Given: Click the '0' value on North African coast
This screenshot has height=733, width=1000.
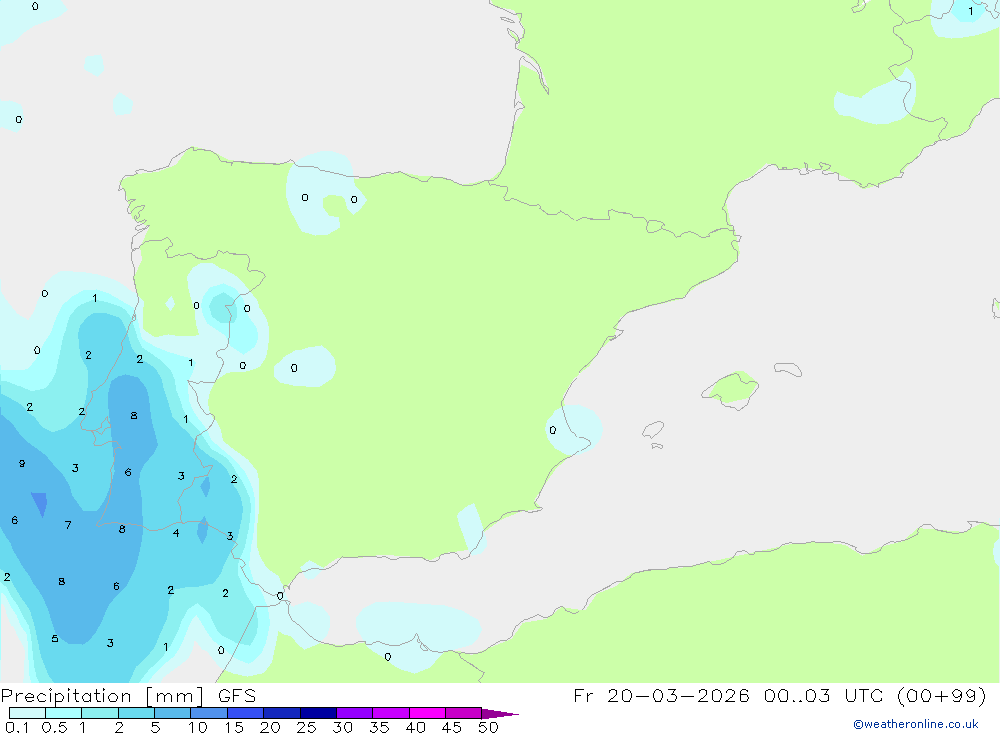Looking at the screenshot, I should (388, 657).
